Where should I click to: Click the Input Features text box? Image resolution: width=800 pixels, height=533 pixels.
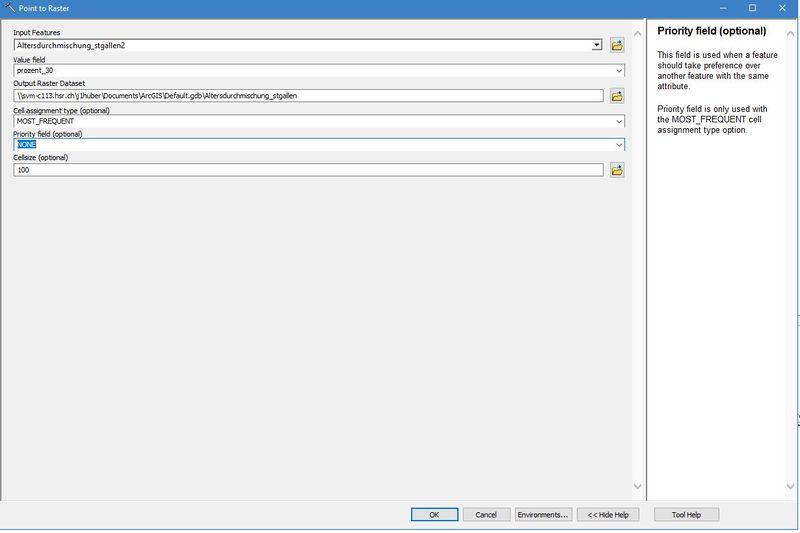[300, 45]
